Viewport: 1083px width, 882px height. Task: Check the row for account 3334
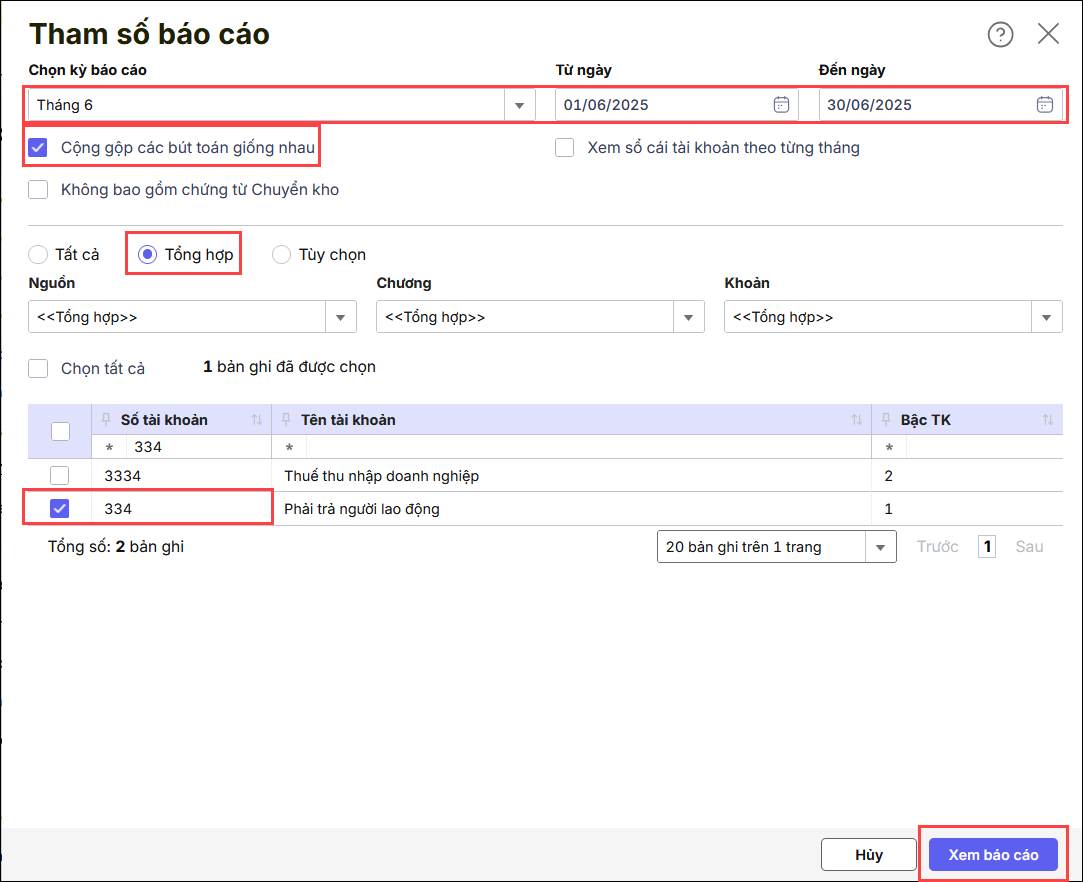click(x=60, y=475)
